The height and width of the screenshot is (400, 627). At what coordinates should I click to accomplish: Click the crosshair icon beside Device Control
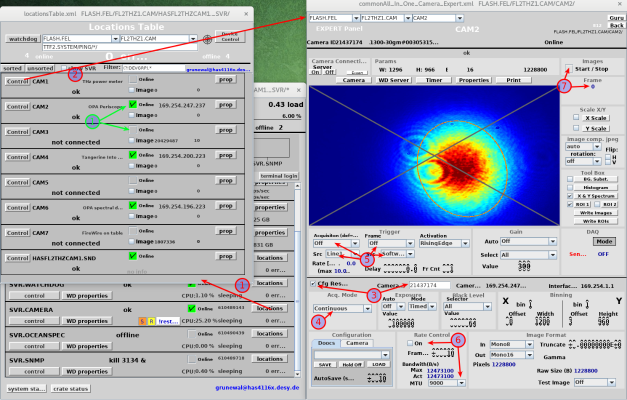(x=207, y=37)
